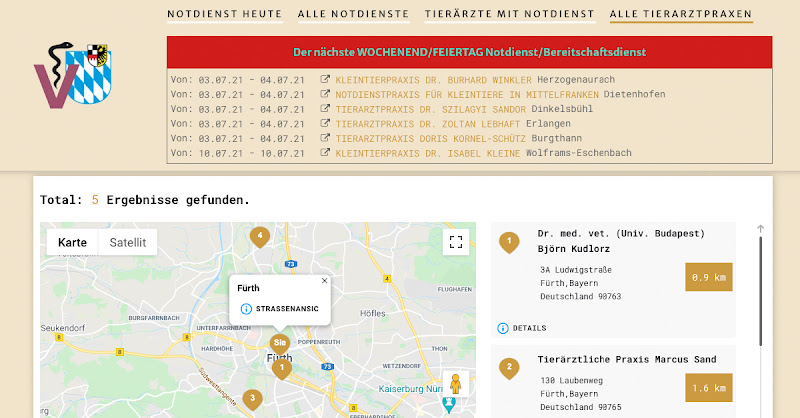
Task: Click the Sie location marker
Action: tap(280, 343)
